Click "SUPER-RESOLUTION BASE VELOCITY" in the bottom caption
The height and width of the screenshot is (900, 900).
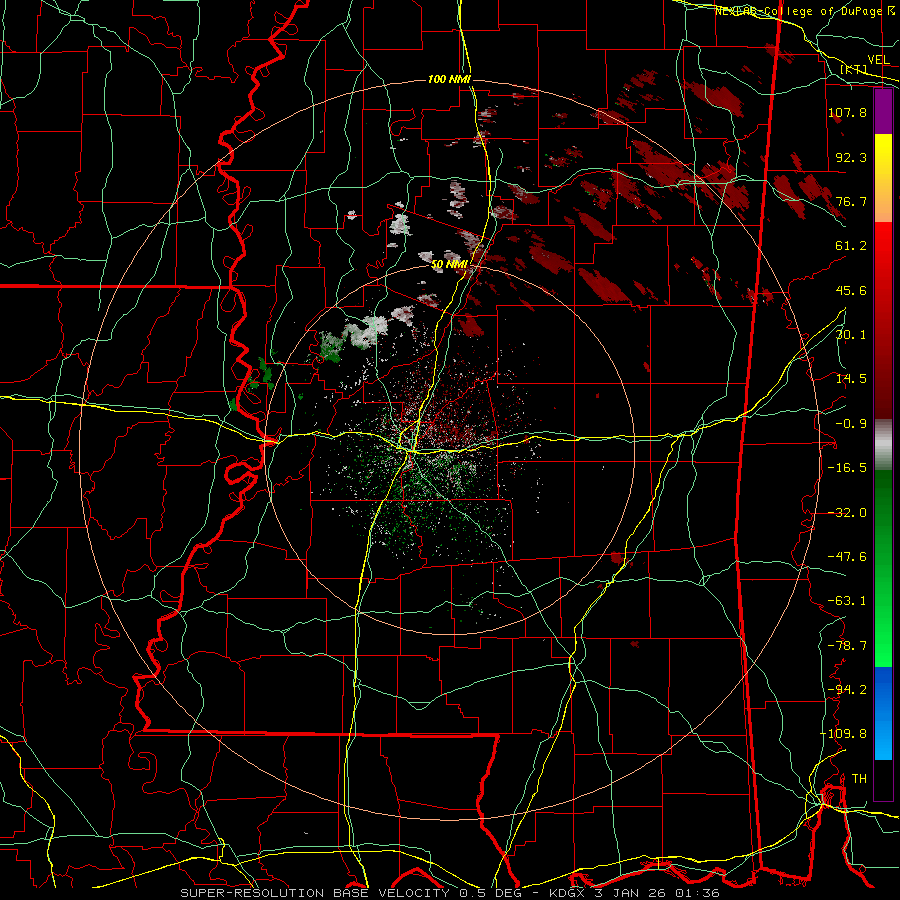317,893
